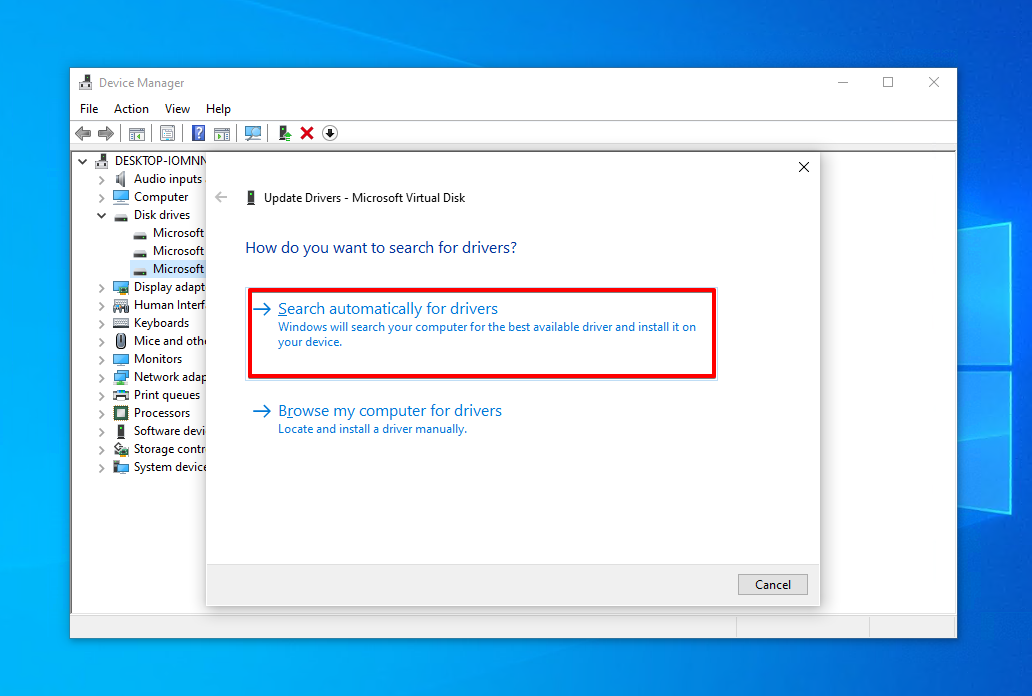Click the blue Help question-mark toolbar icon
The image size is (1032, 696).
point(198,134)
